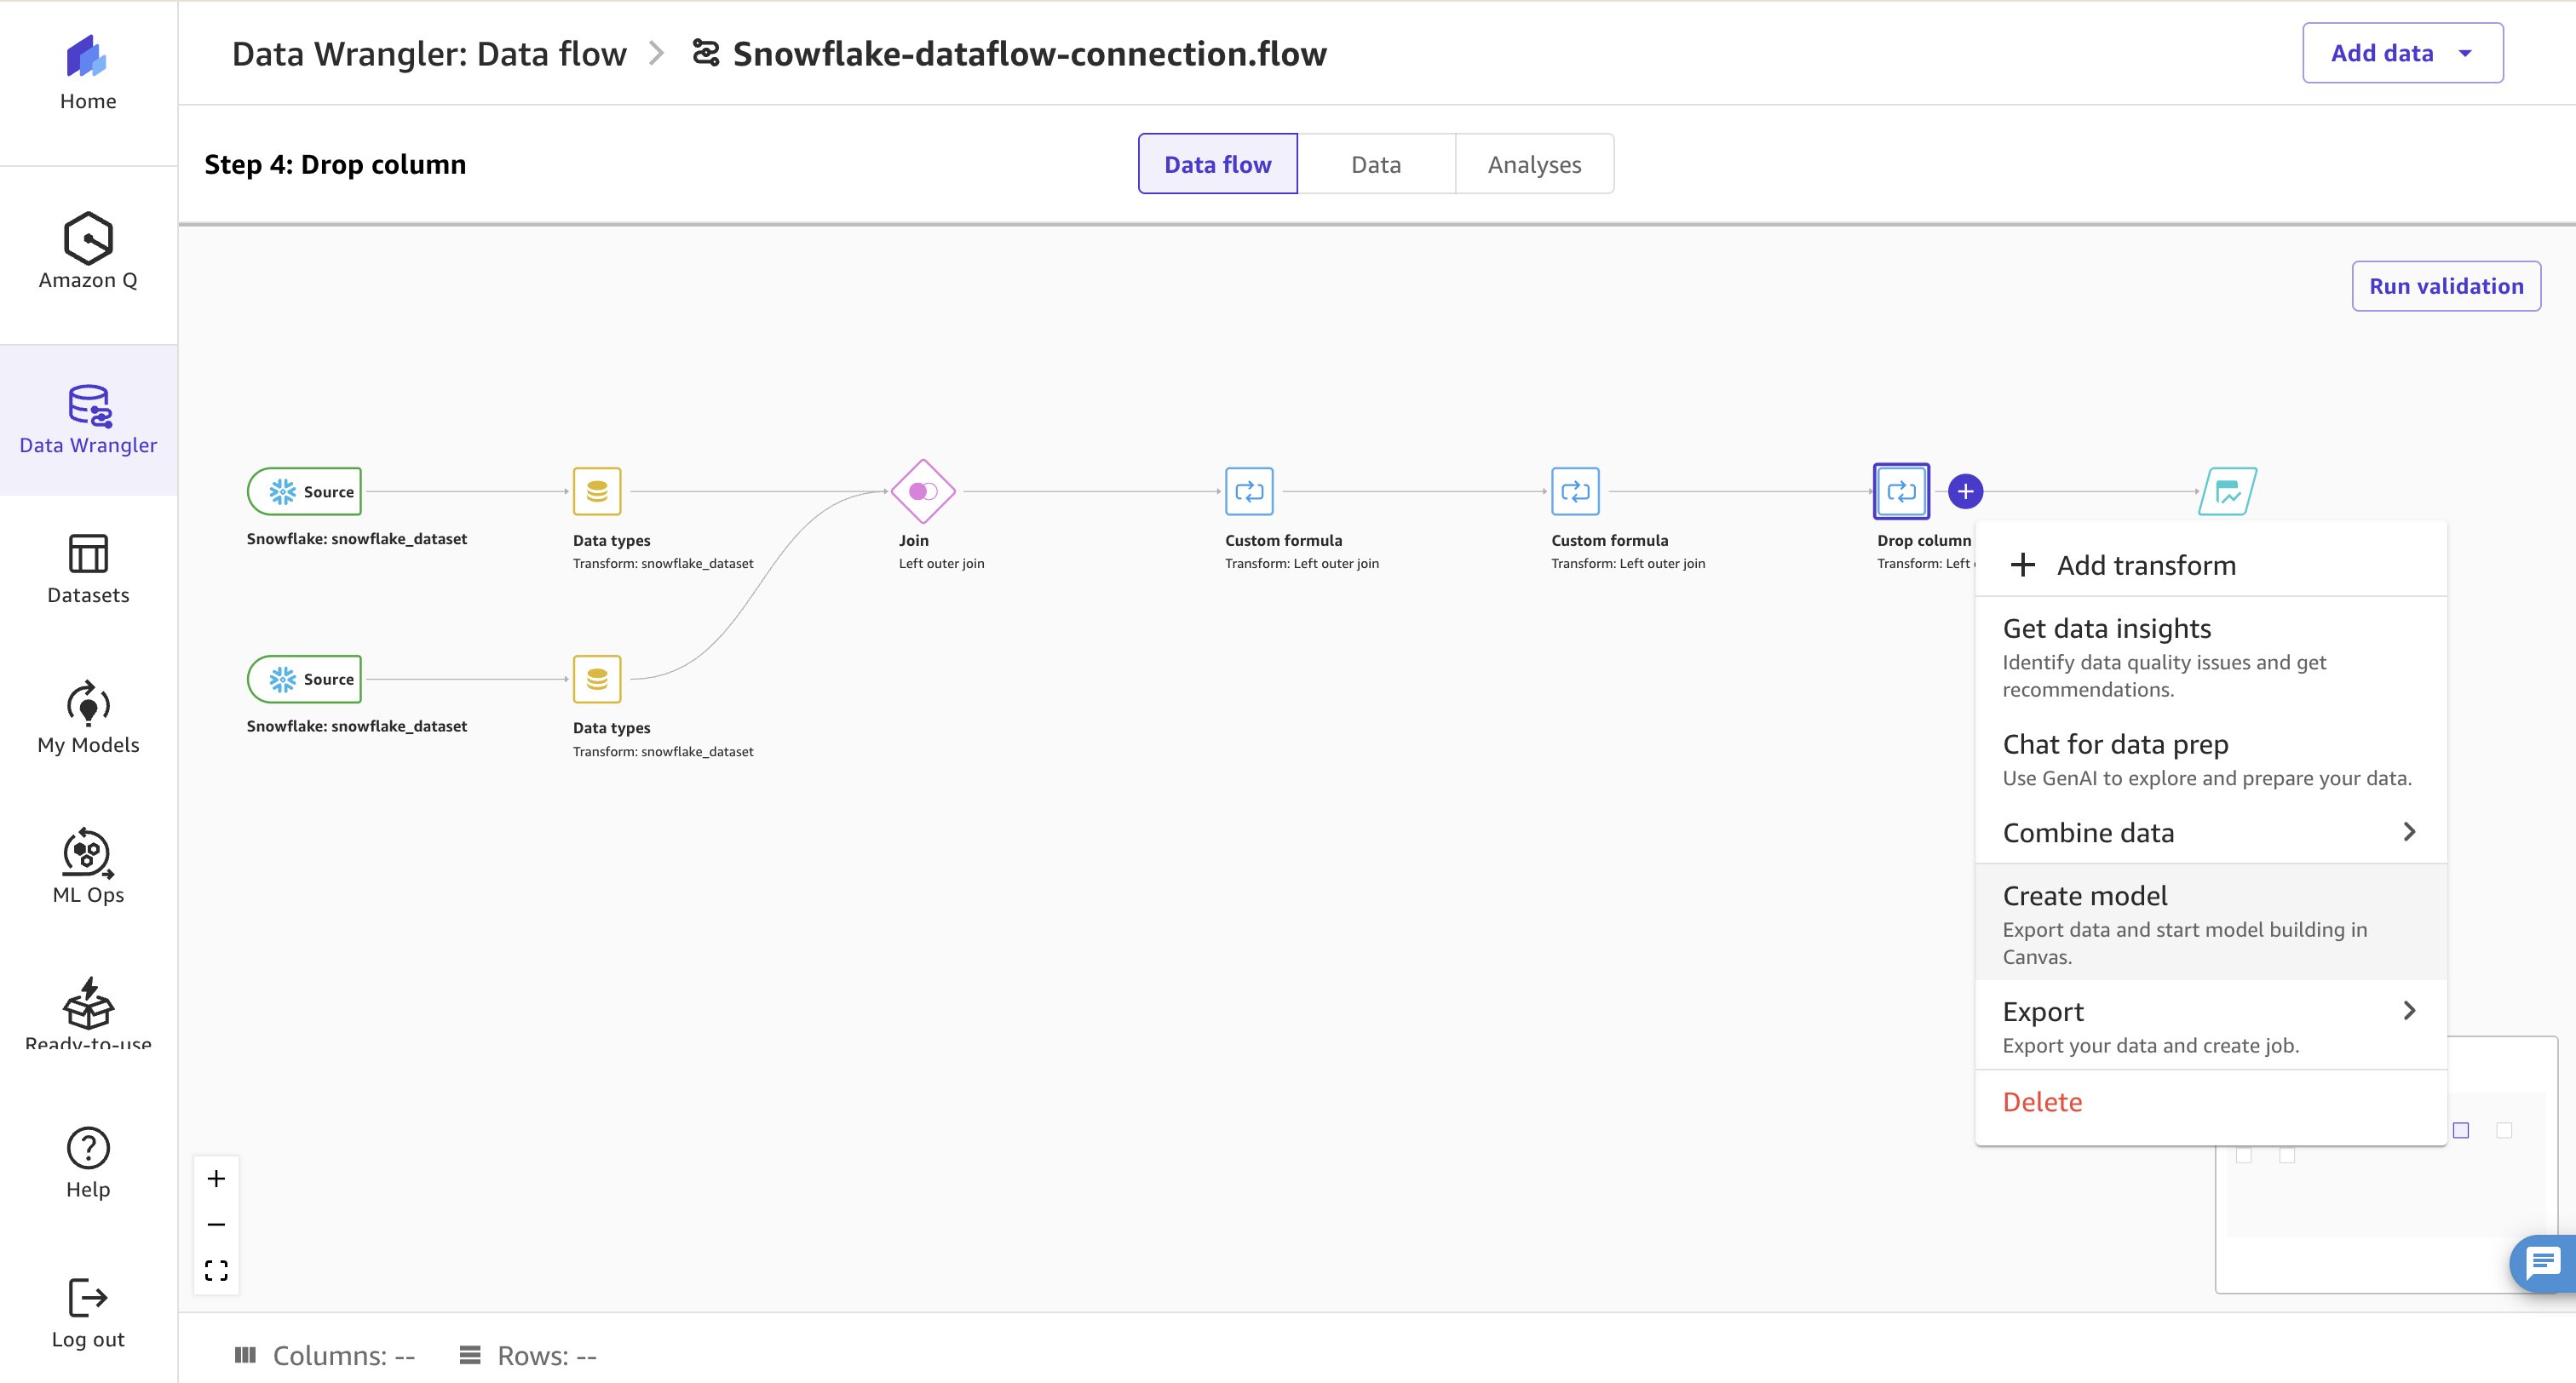2576x1383 pixels.
Task: Click the Step 4: Drop column heading
Action: [335, 164]
